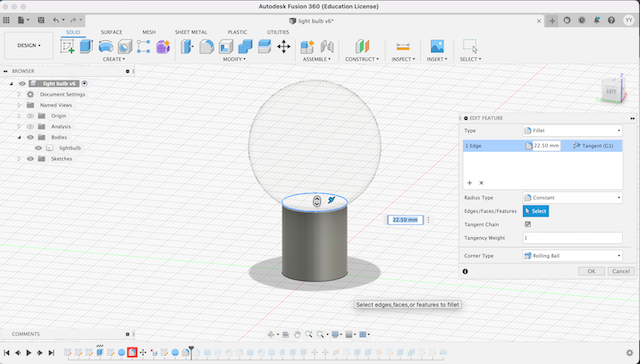Viewport: 640px width, 364px height.
Task: Select the Offset Plane construct tool
Action: 362,47
